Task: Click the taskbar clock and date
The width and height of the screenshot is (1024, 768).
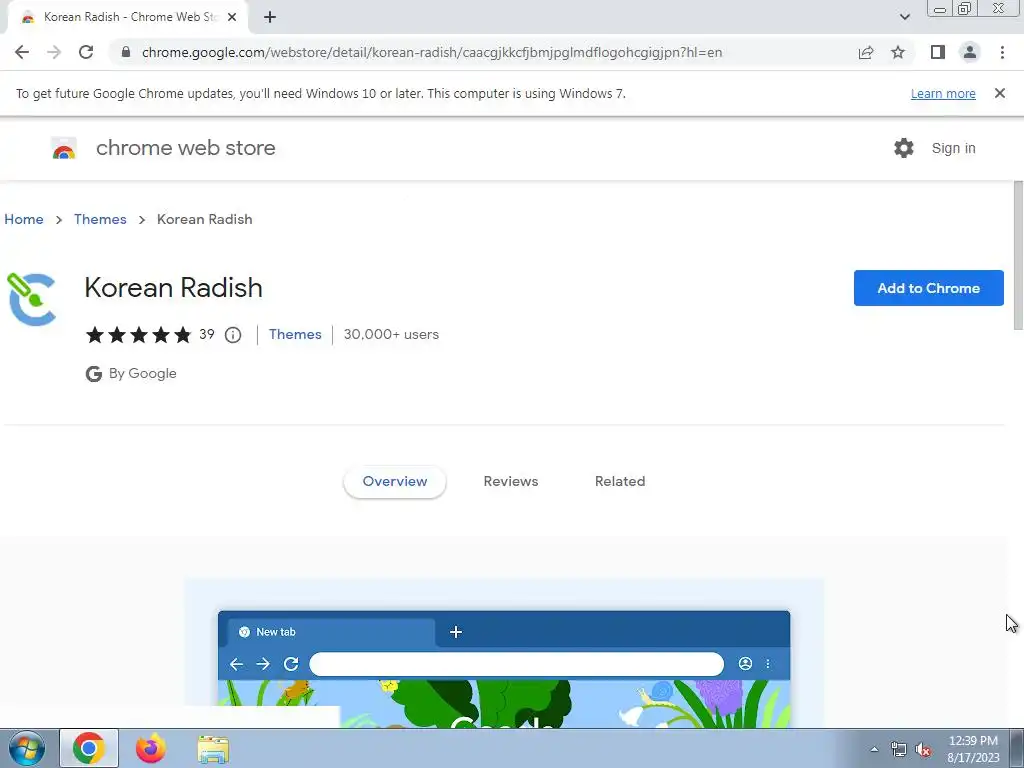Action: tap(973, 749)
